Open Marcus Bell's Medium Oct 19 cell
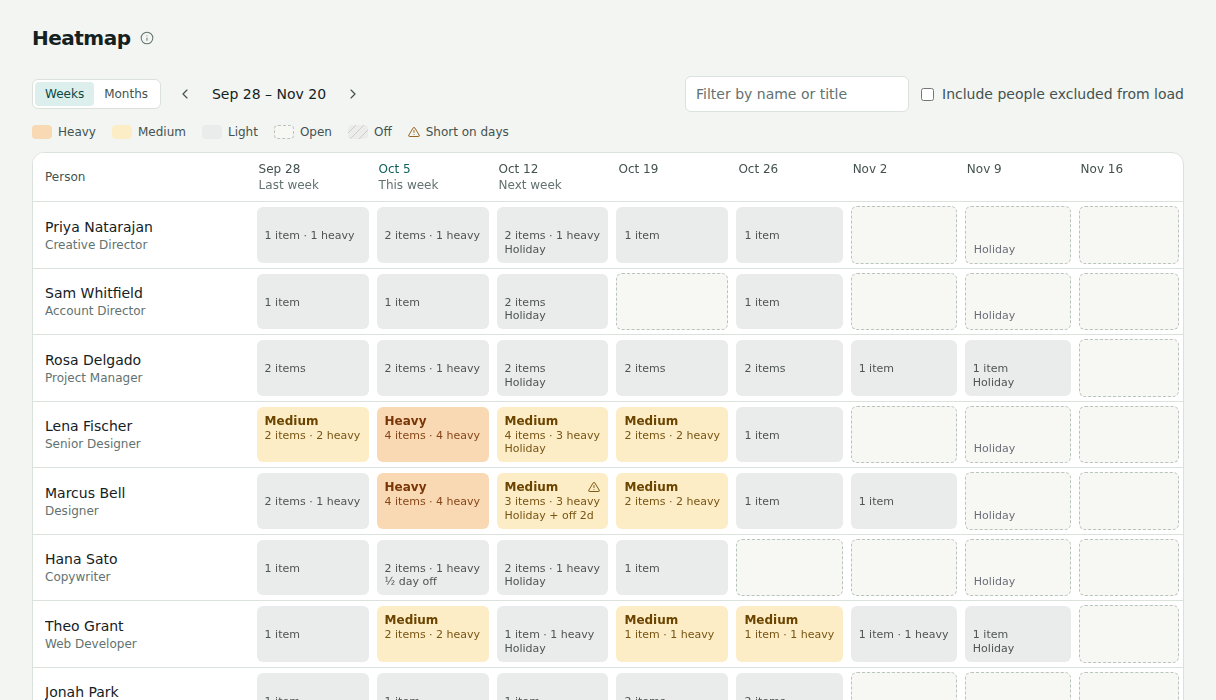The width and height of the screenshot is (1216, 700). [672, 501]
